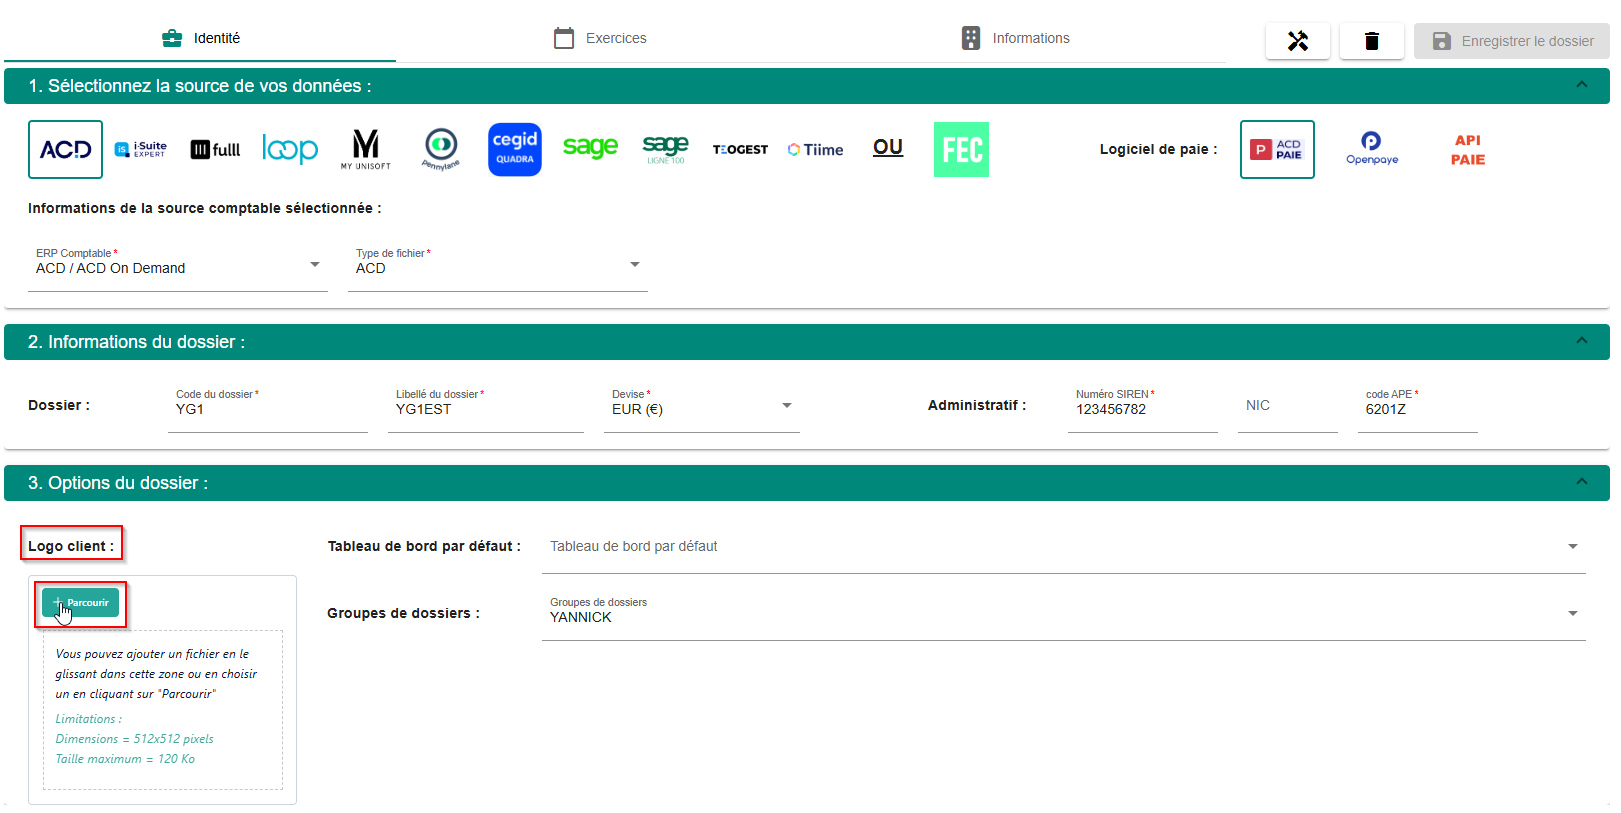Collapse the data source section
Screen dimensions: 1621x813
1582,85
